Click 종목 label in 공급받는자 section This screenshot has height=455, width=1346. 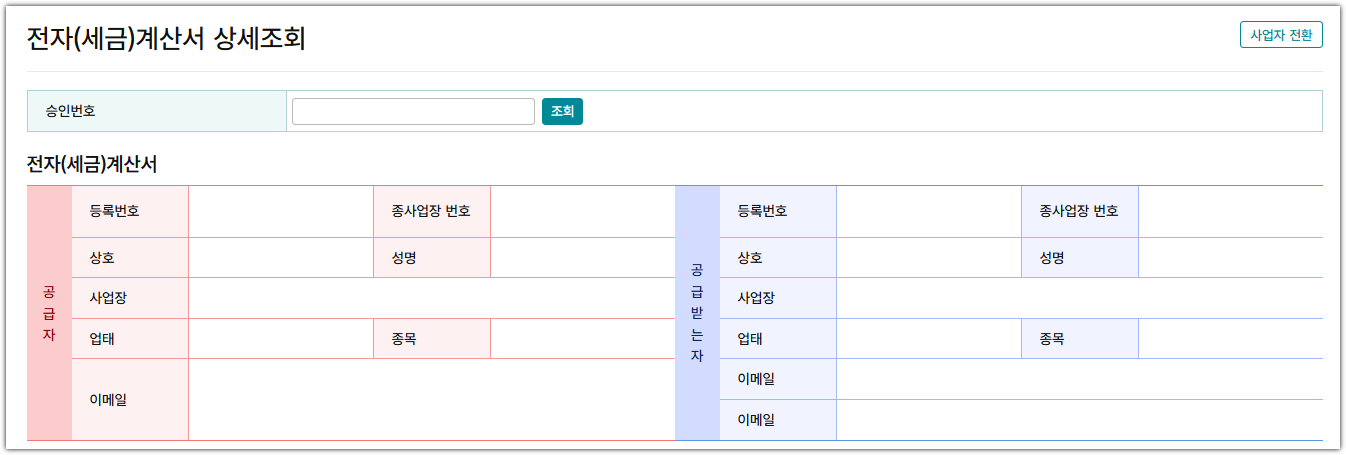pos(1052,339)
